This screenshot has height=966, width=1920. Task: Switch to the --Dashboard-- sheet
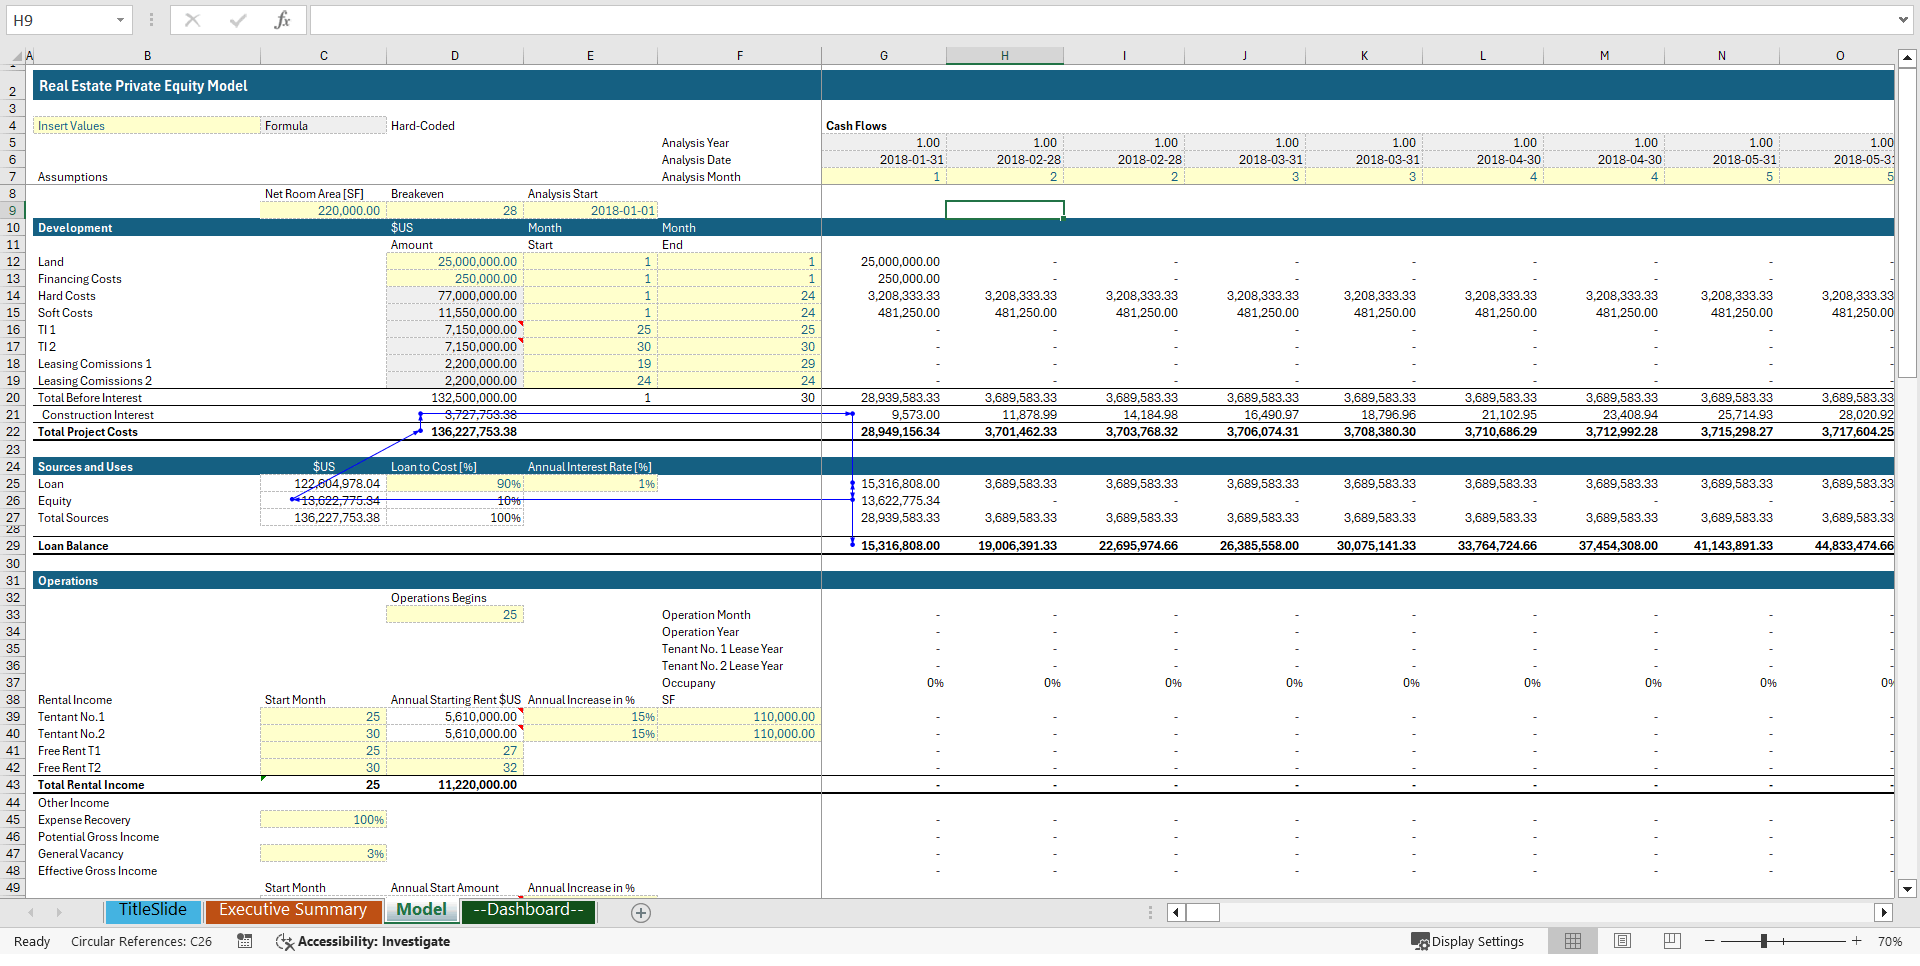coord(528,910)
